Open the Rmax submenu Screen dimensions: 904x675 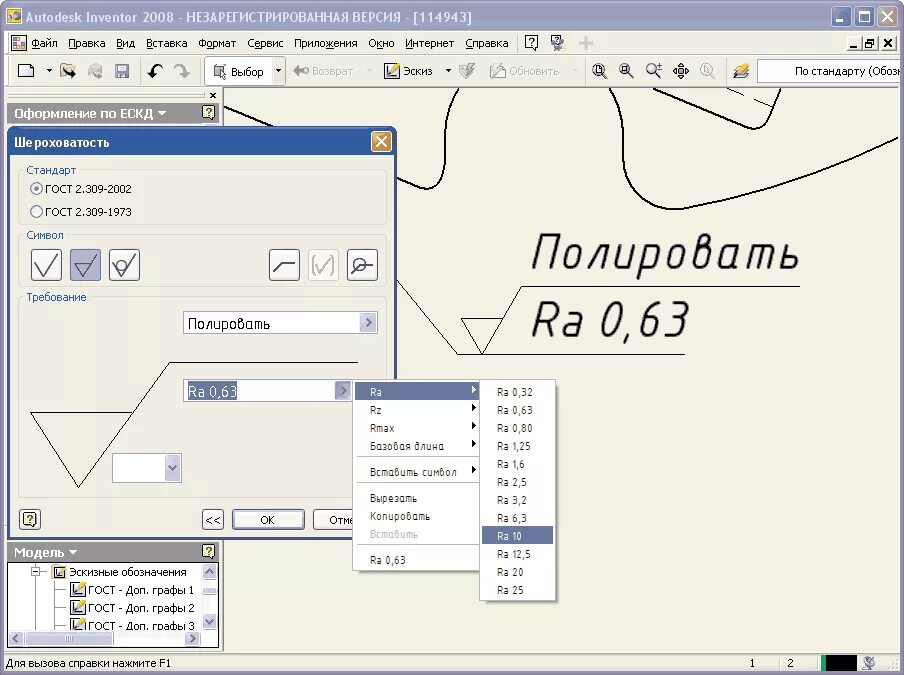[417, 428]
